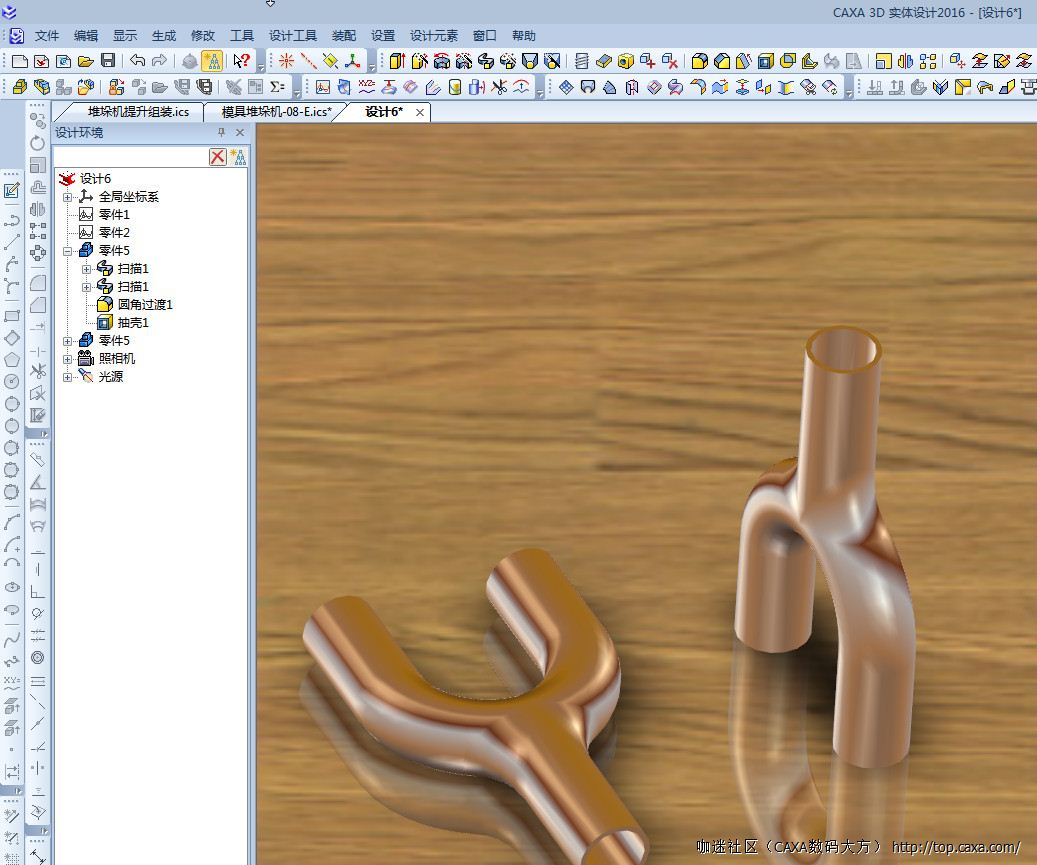The width and height of the screenshot is (1037, 865).
Task: Save with the floppy disk icon
Action: coord(108,61)
